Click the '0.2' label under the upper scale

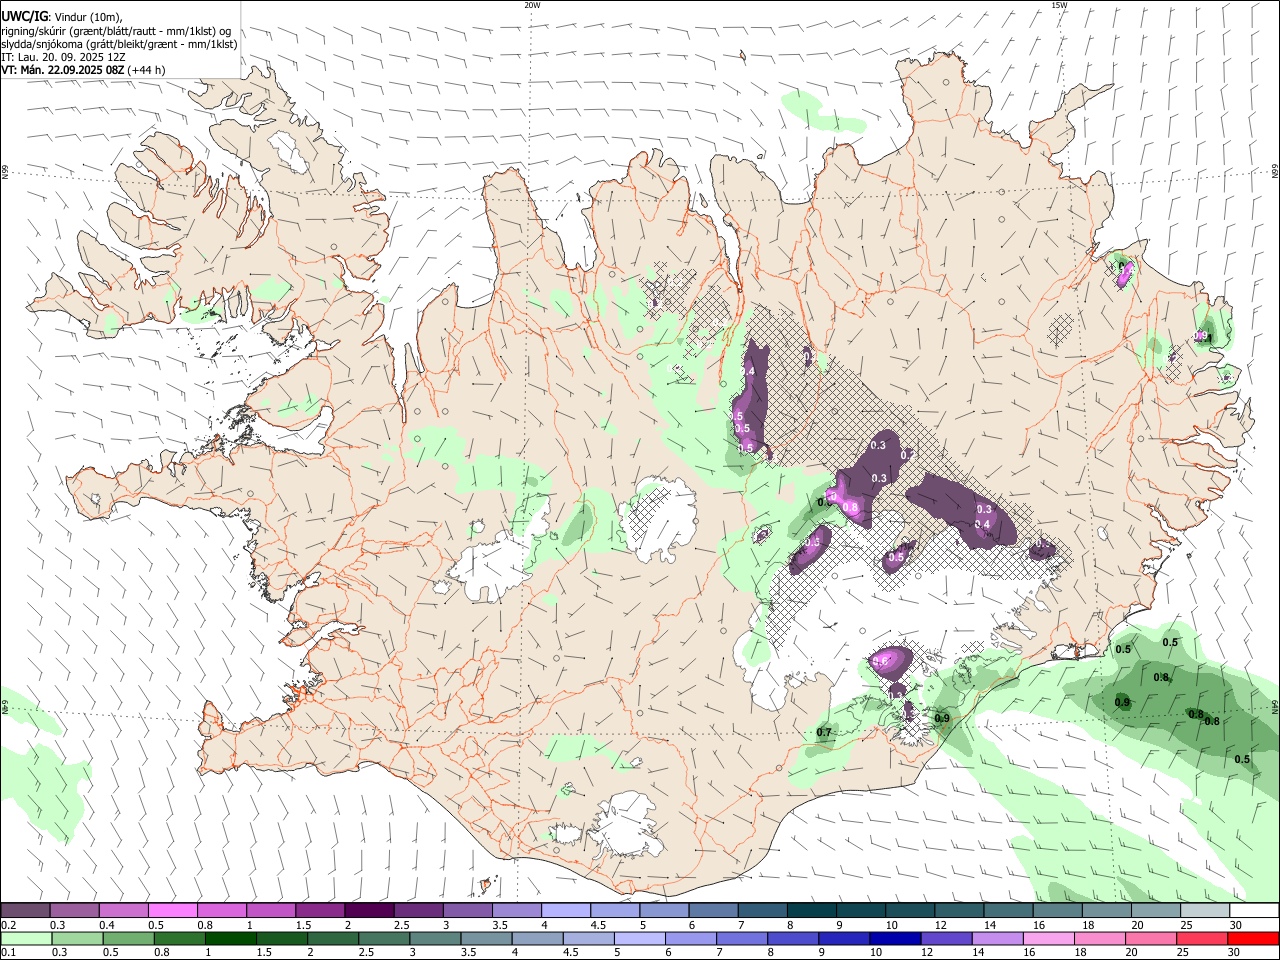pyautogui.click(x=8, y=925)
